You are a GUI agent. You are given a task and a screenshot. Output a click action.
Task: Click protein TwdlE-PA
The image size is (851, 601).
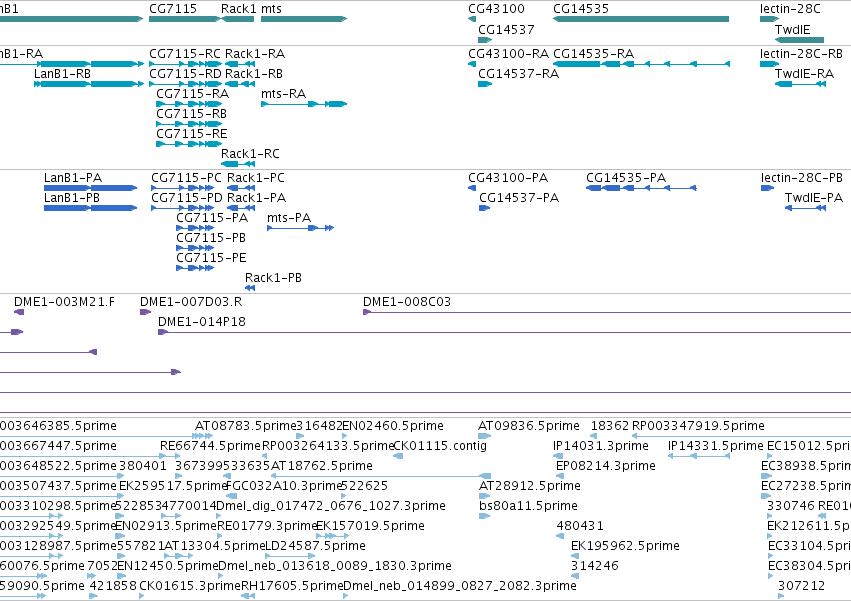click(814, 198)
